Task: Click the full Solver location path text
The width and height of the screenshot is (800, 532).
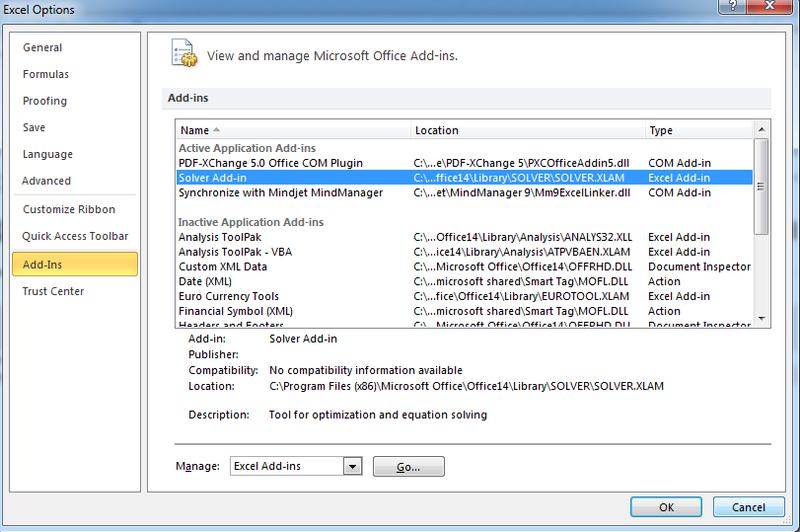Action: click(x=466, y=386)
